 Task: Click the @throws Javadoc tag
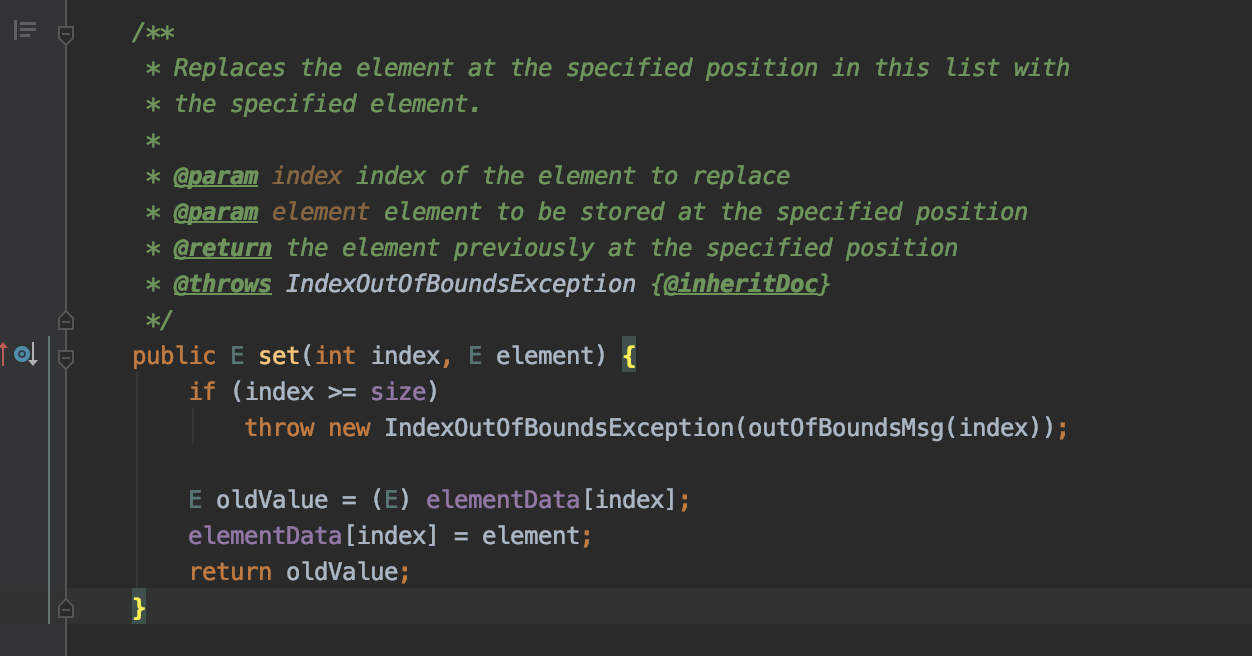222,284
